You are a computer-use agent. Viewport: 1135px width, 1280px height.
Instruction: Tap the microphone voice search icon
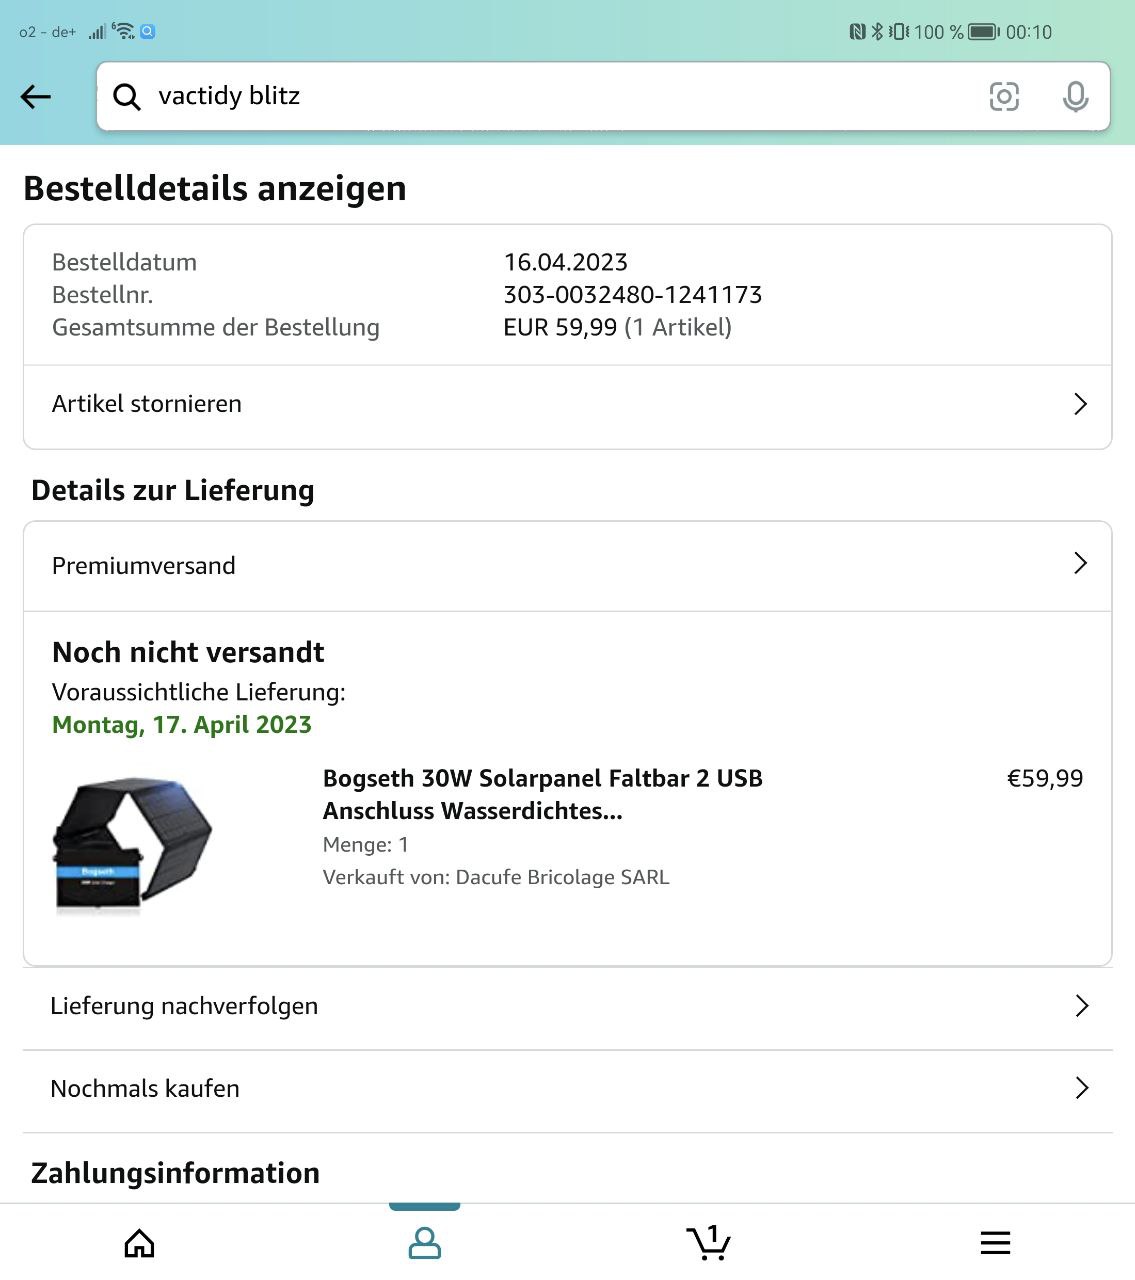coord(1075,97)
